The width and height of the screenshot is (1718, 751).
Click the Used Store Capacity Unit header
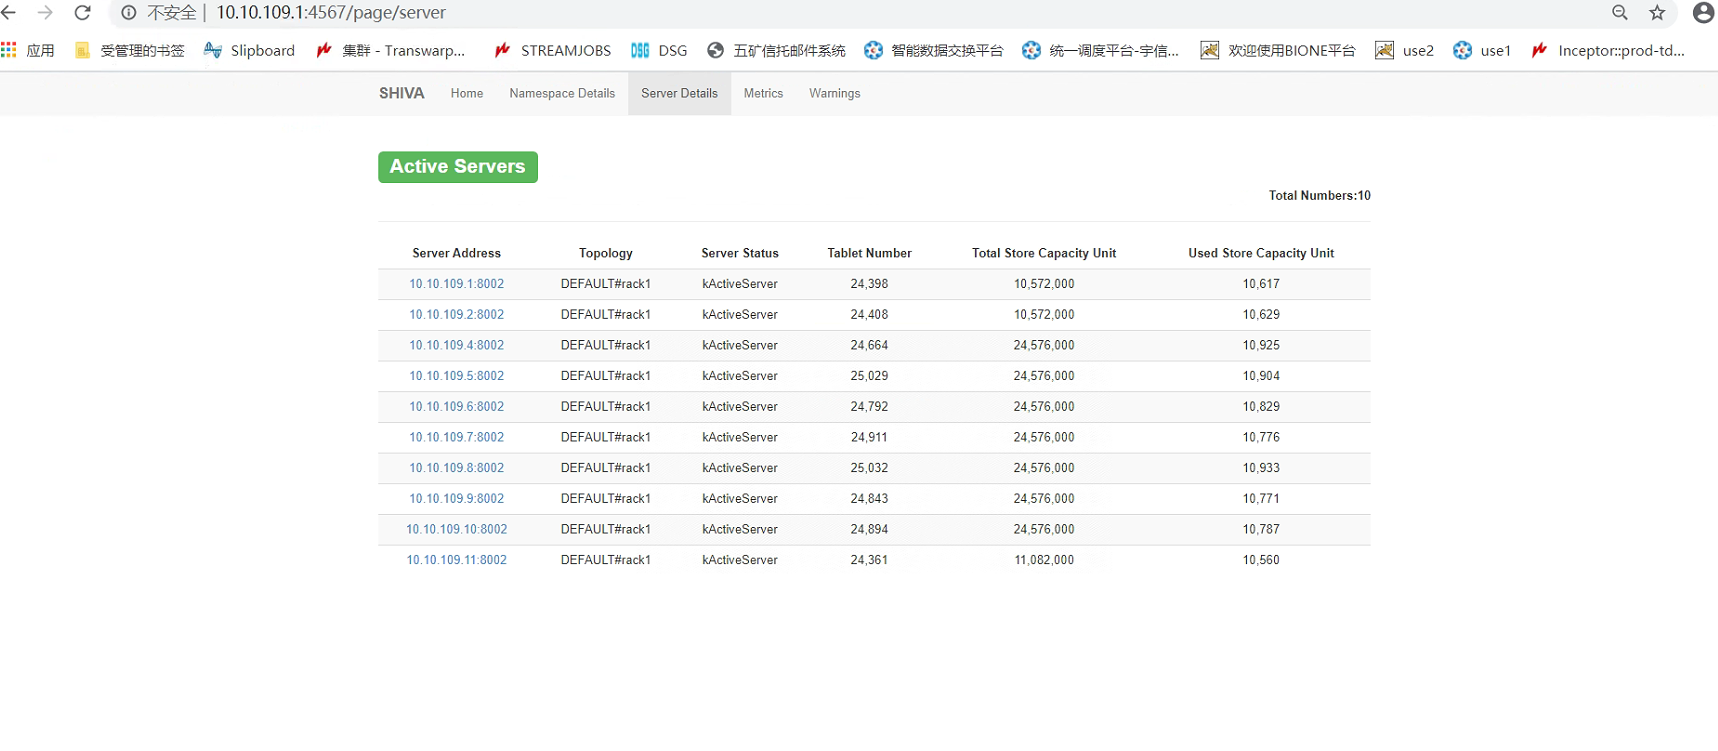point(1261,253)
